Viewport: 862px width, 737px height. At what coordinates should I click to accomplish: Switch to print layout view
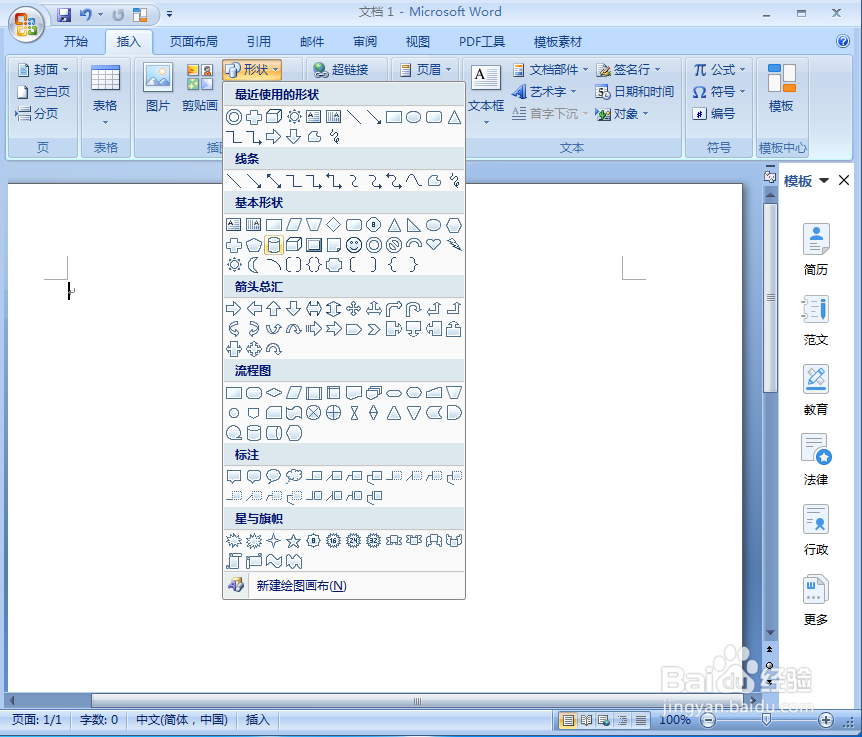pos(568,720)
